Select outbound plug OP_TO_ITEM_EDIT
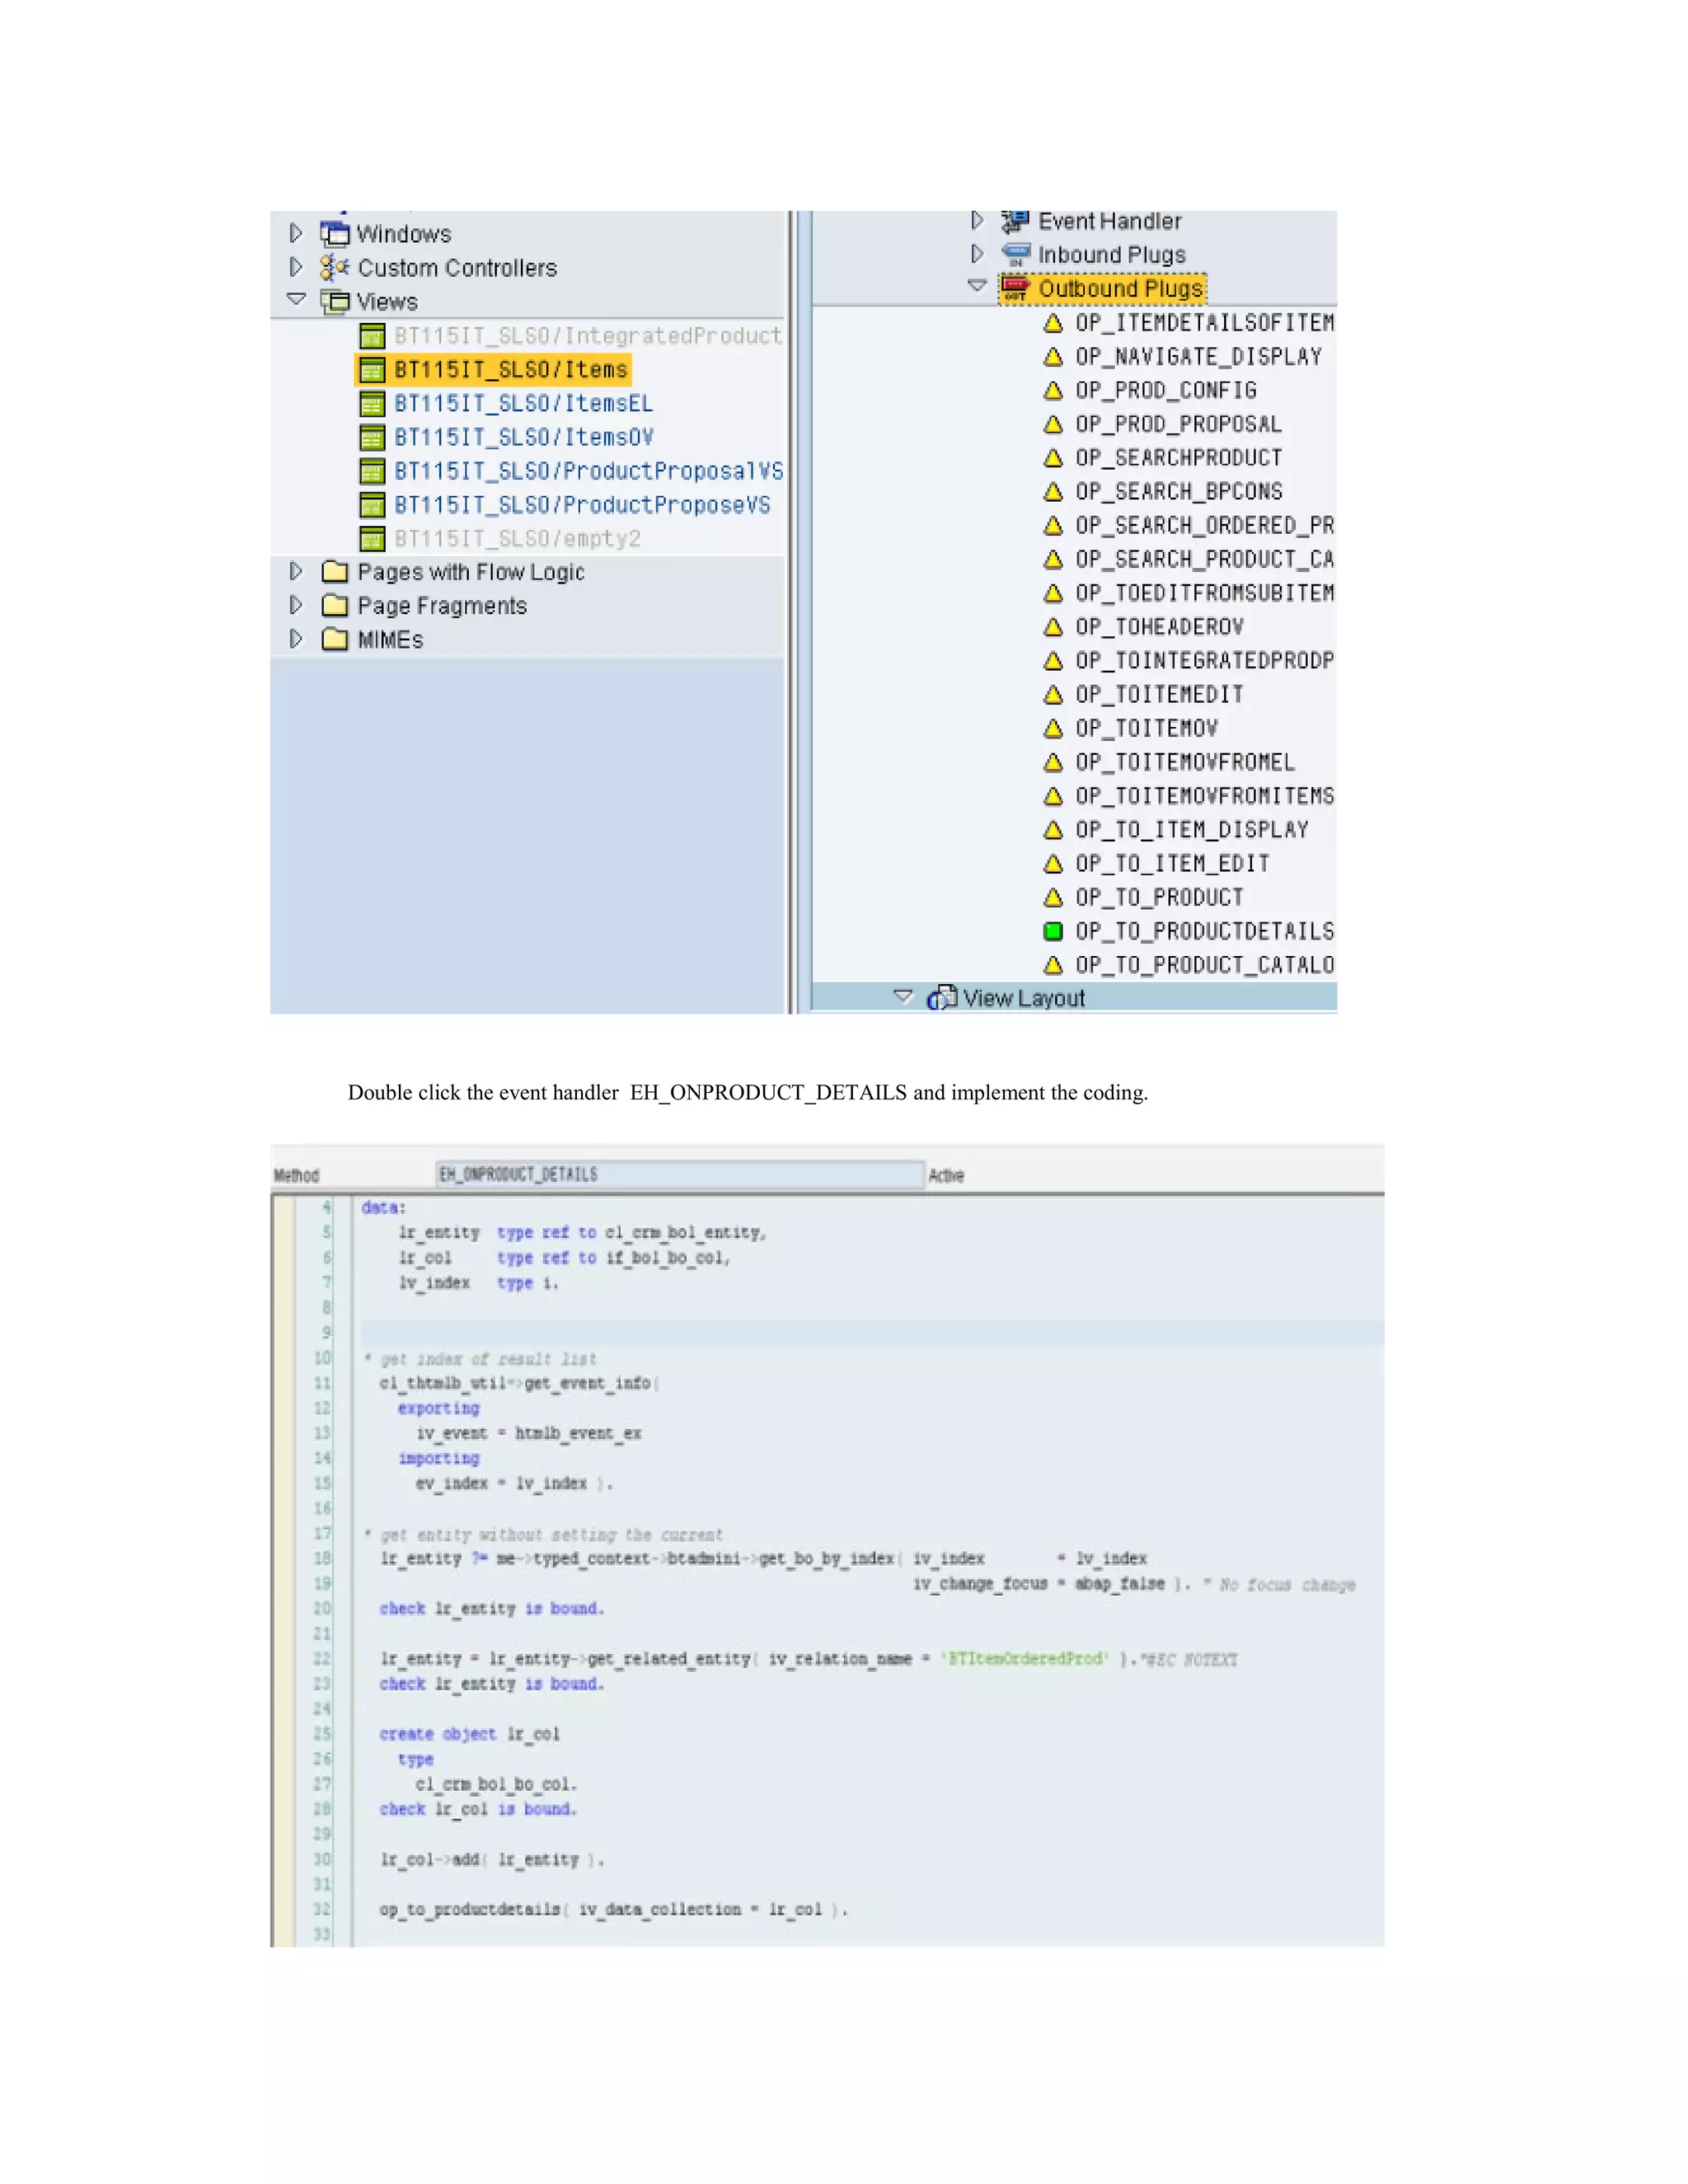 [x=1172, y=864]
